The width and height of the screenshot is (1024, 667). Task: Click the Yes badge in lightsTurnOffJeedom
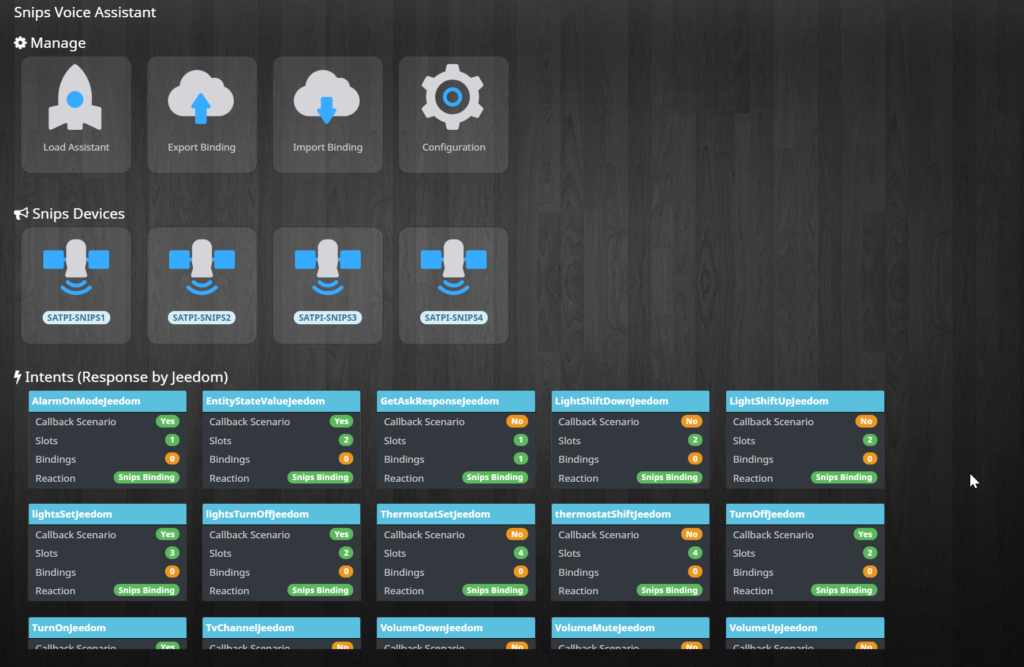coord(342,534)
